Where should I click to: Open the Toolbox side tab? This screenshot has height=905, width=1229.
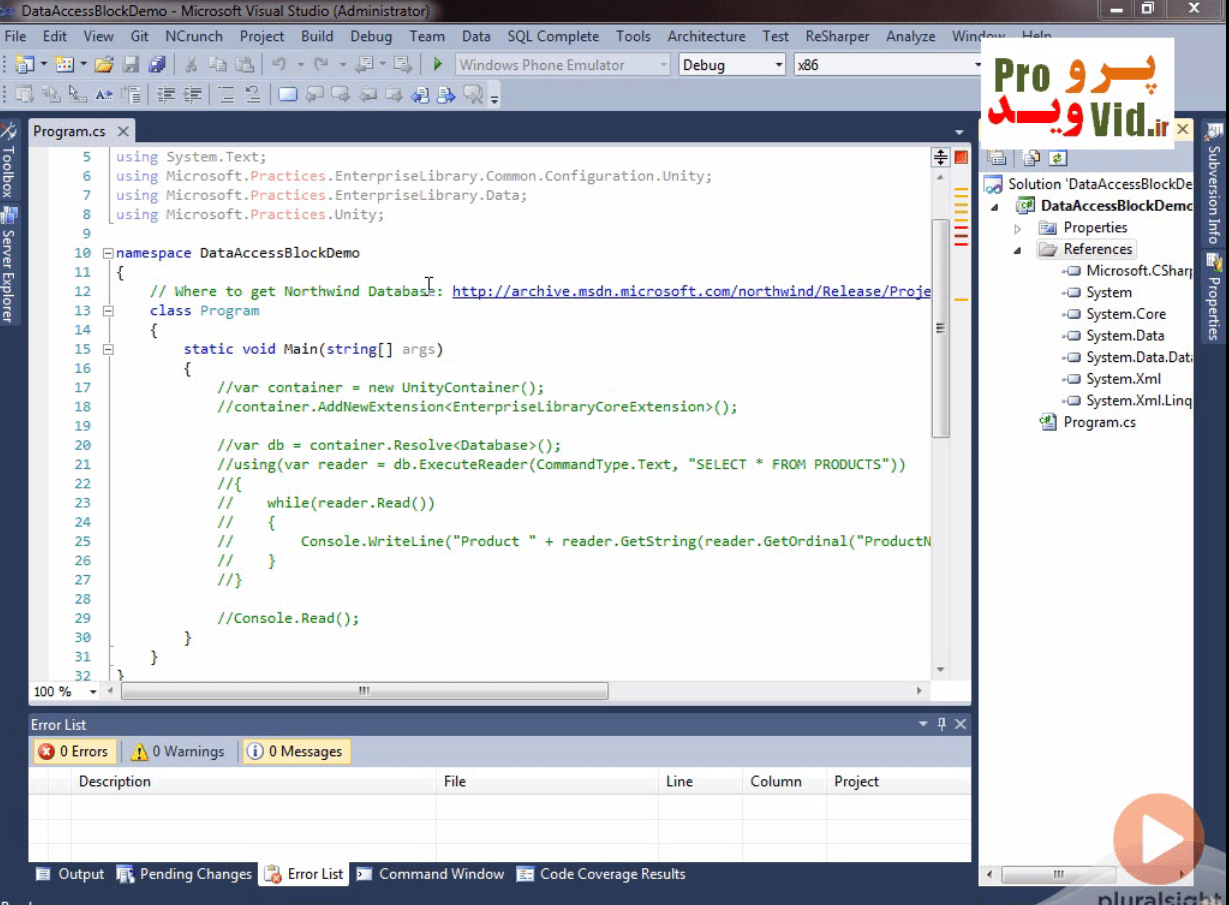pos(9,160)
